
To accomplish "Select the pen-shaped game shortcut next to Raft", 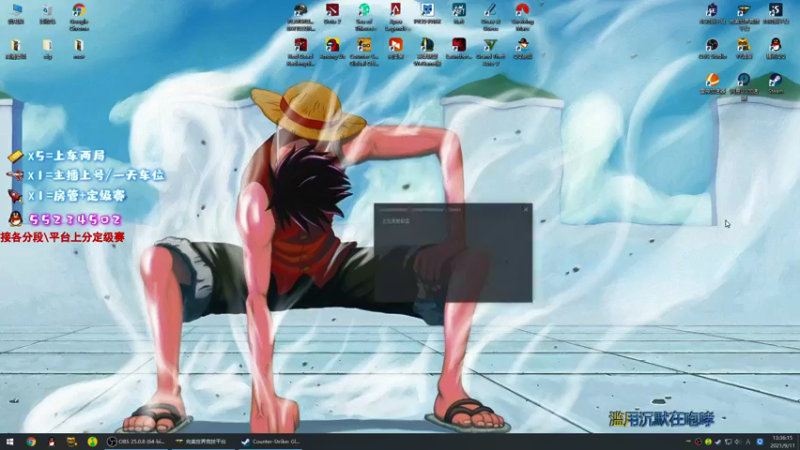I will [490, 16].
